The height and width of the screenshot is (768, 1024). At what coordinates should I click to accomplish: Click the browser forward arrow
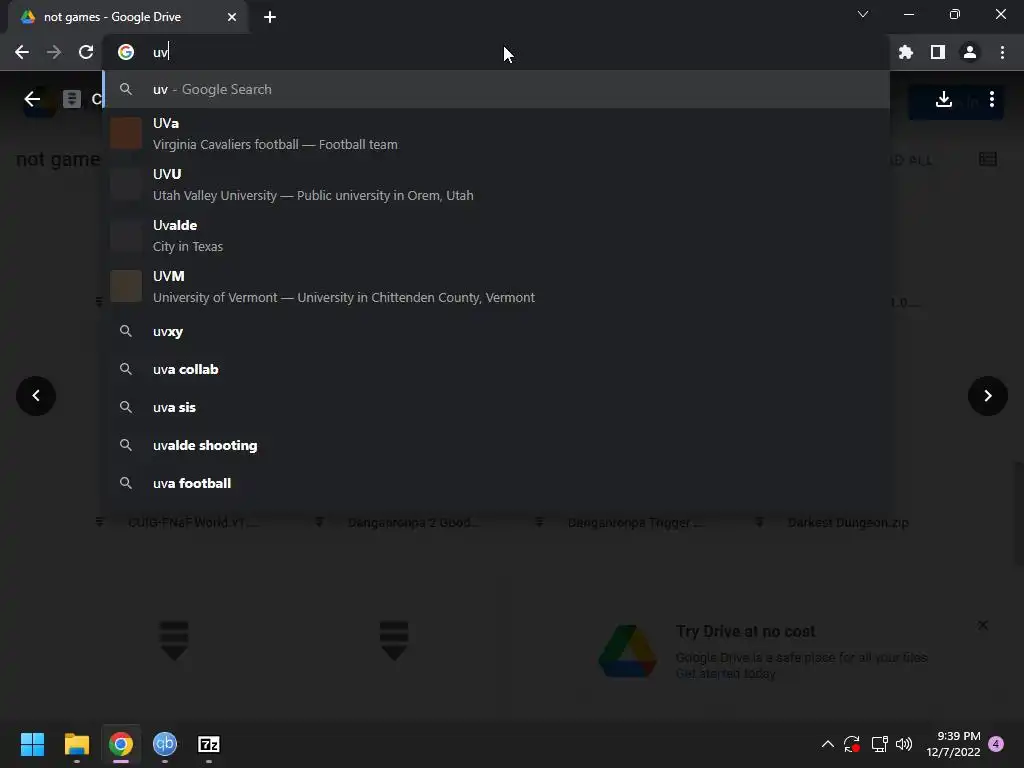[54, 52]
